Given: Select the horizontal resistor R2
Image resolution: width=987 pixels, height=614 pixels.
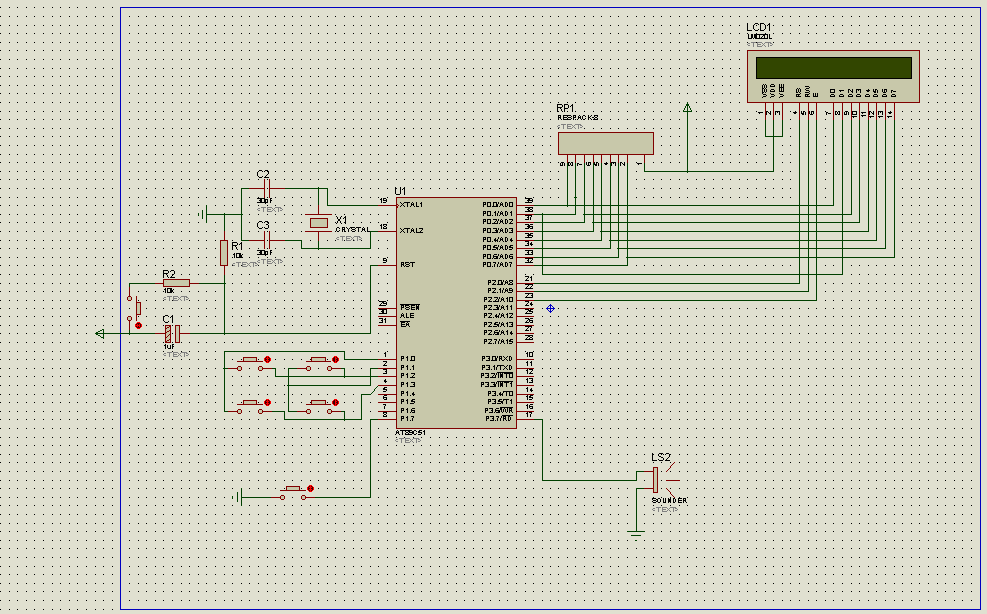Looking at the screenshot, I should click(176, 283).
